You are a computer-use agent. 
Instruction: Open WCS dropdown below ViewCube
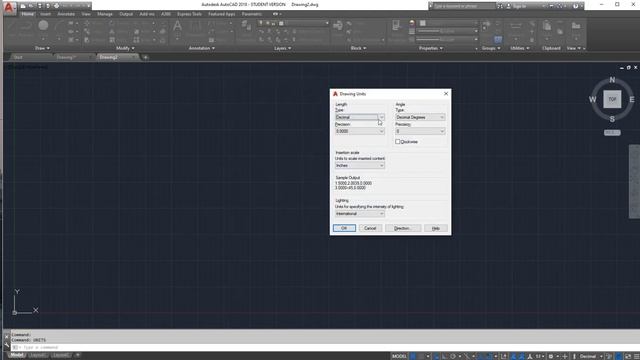pos(612,133)
